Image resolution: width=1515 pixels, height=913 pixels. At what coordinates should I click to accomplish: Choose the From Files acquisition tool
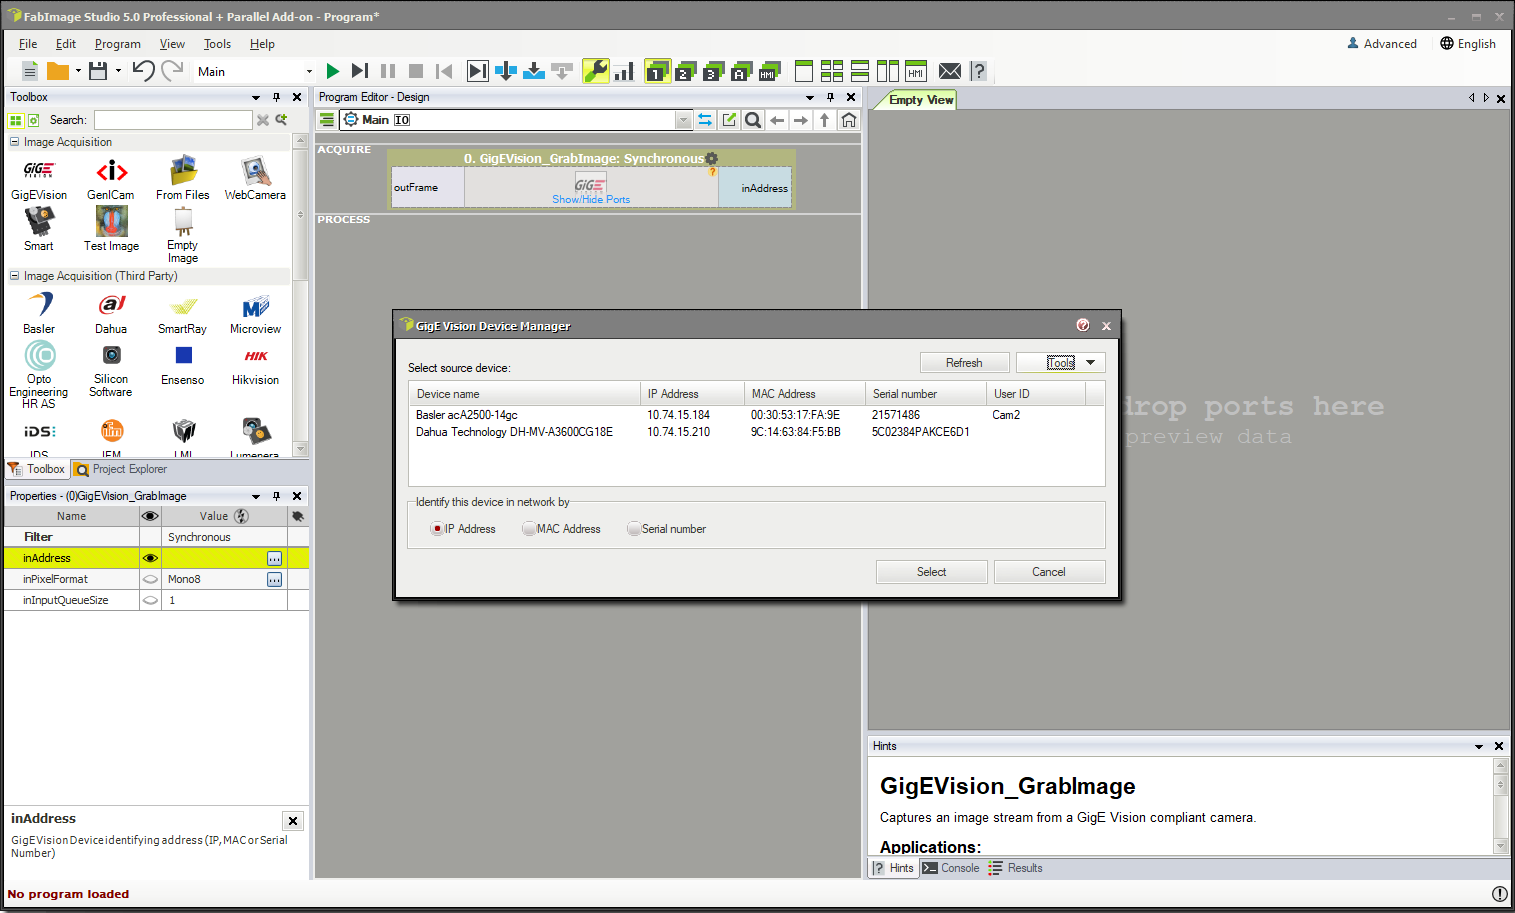(183, 179)
